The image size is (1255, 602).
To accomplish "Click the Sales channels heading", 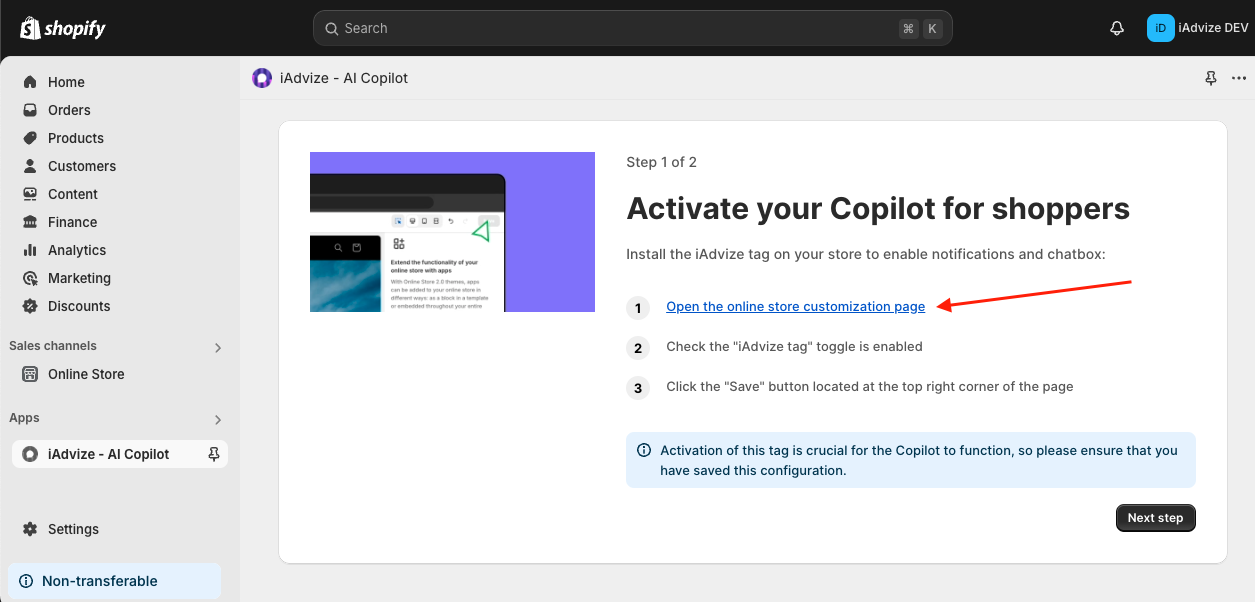I will 53,346.
